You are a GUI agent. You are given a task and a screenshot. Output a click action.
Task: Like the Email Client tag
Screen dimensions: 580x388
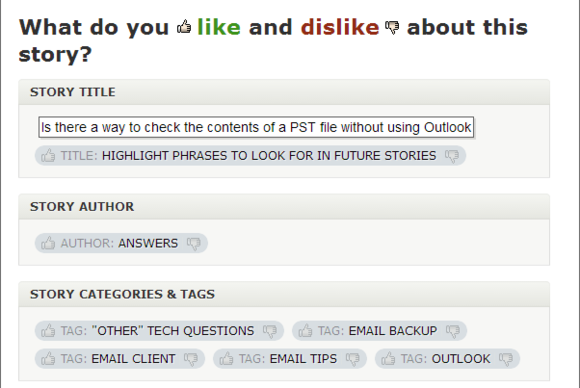(x=48, y=359)
